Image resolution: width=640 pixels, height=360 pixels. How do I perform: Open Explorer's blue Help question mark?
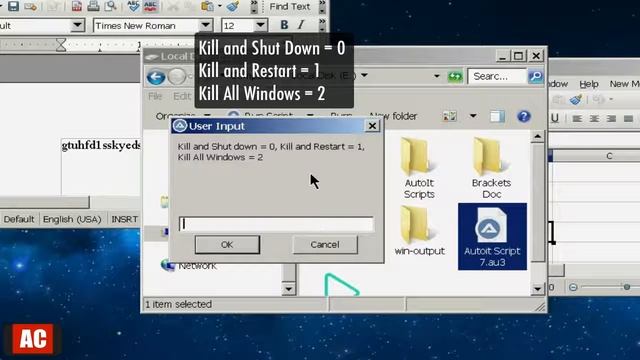(x=524, y=117)
